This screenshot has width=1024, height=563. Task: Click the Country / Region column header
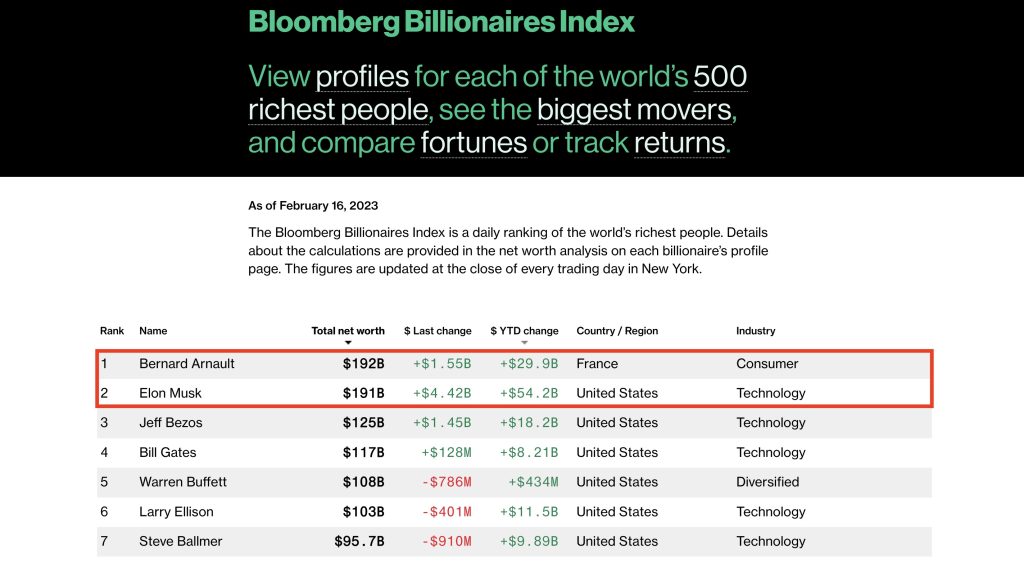tap(617, 331)
